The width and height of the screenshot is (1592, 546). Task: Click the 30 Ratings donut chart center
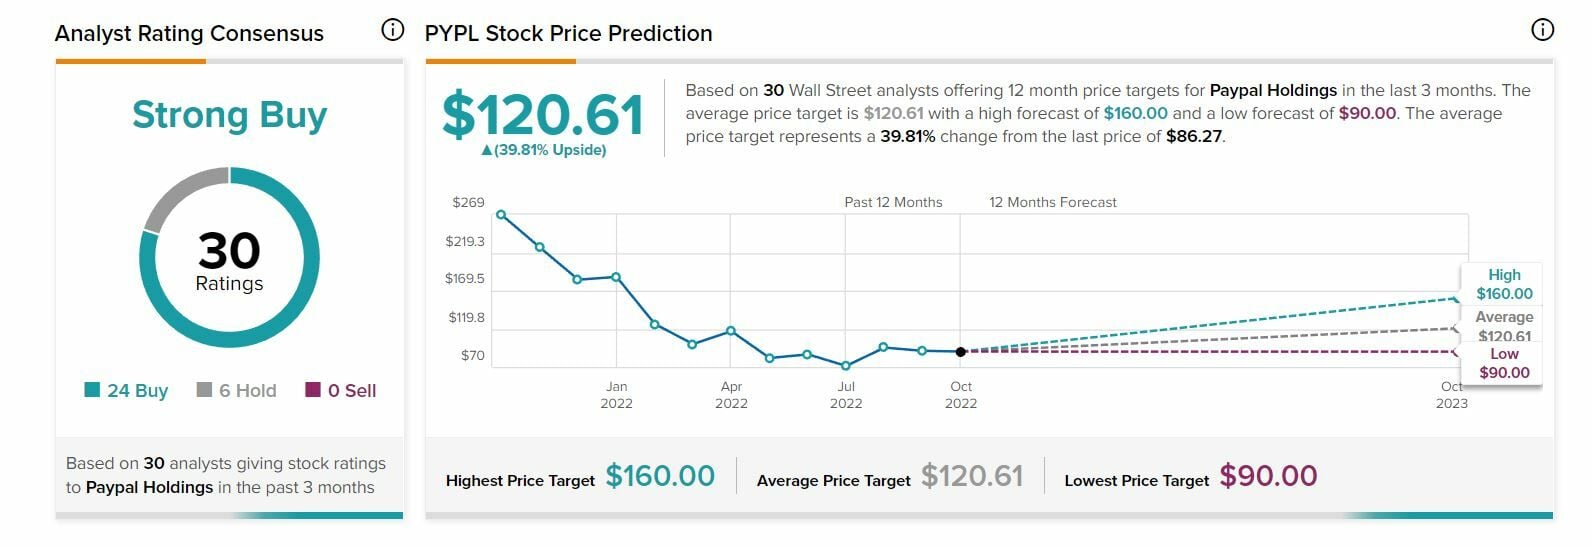click(229, 260)
